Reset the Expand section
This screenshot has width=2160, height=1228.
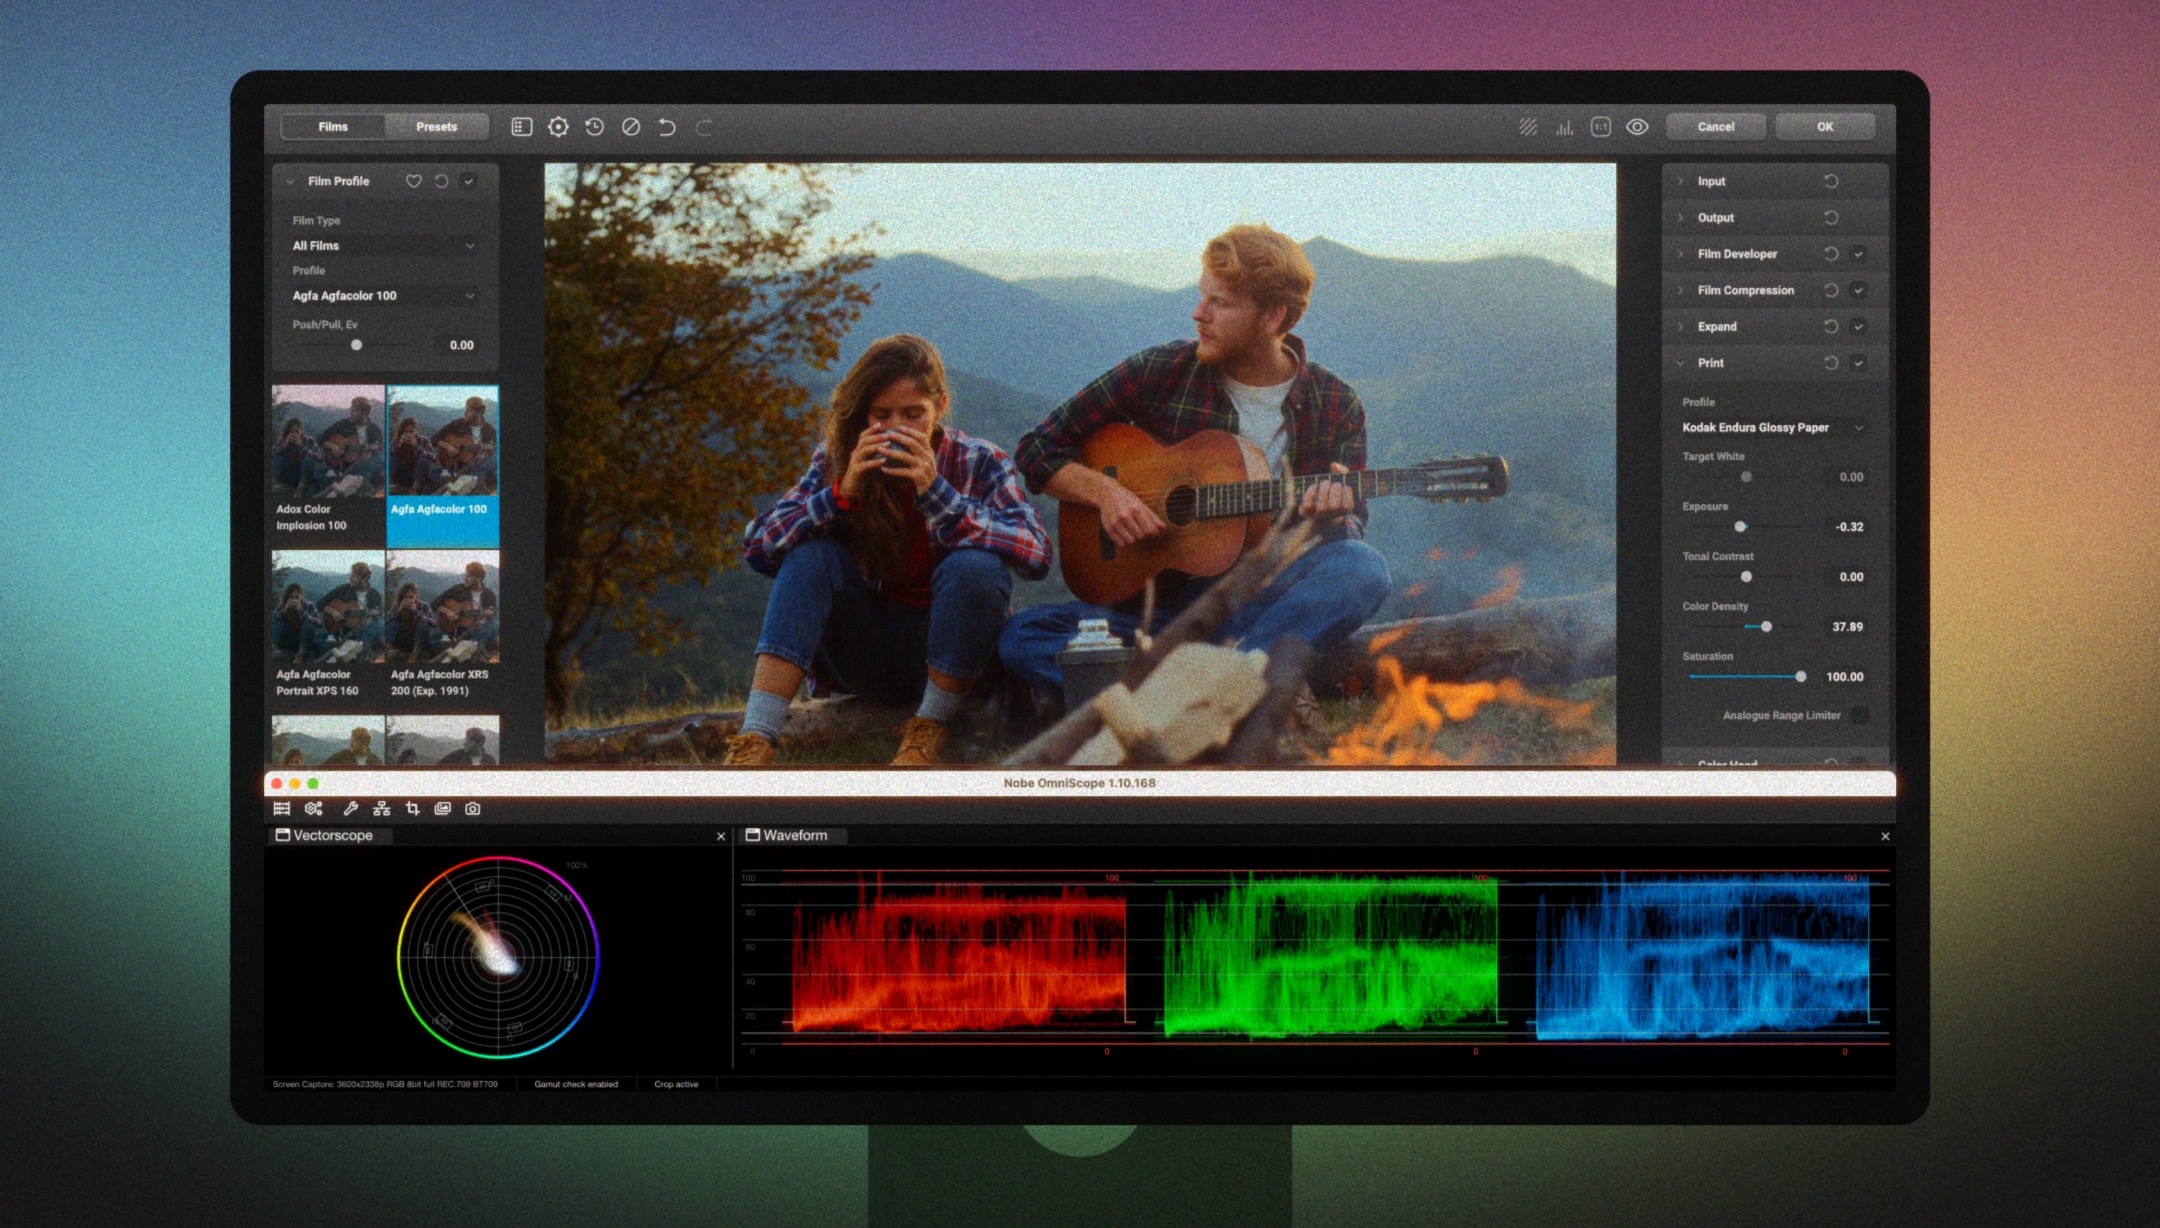(1831, 326)
